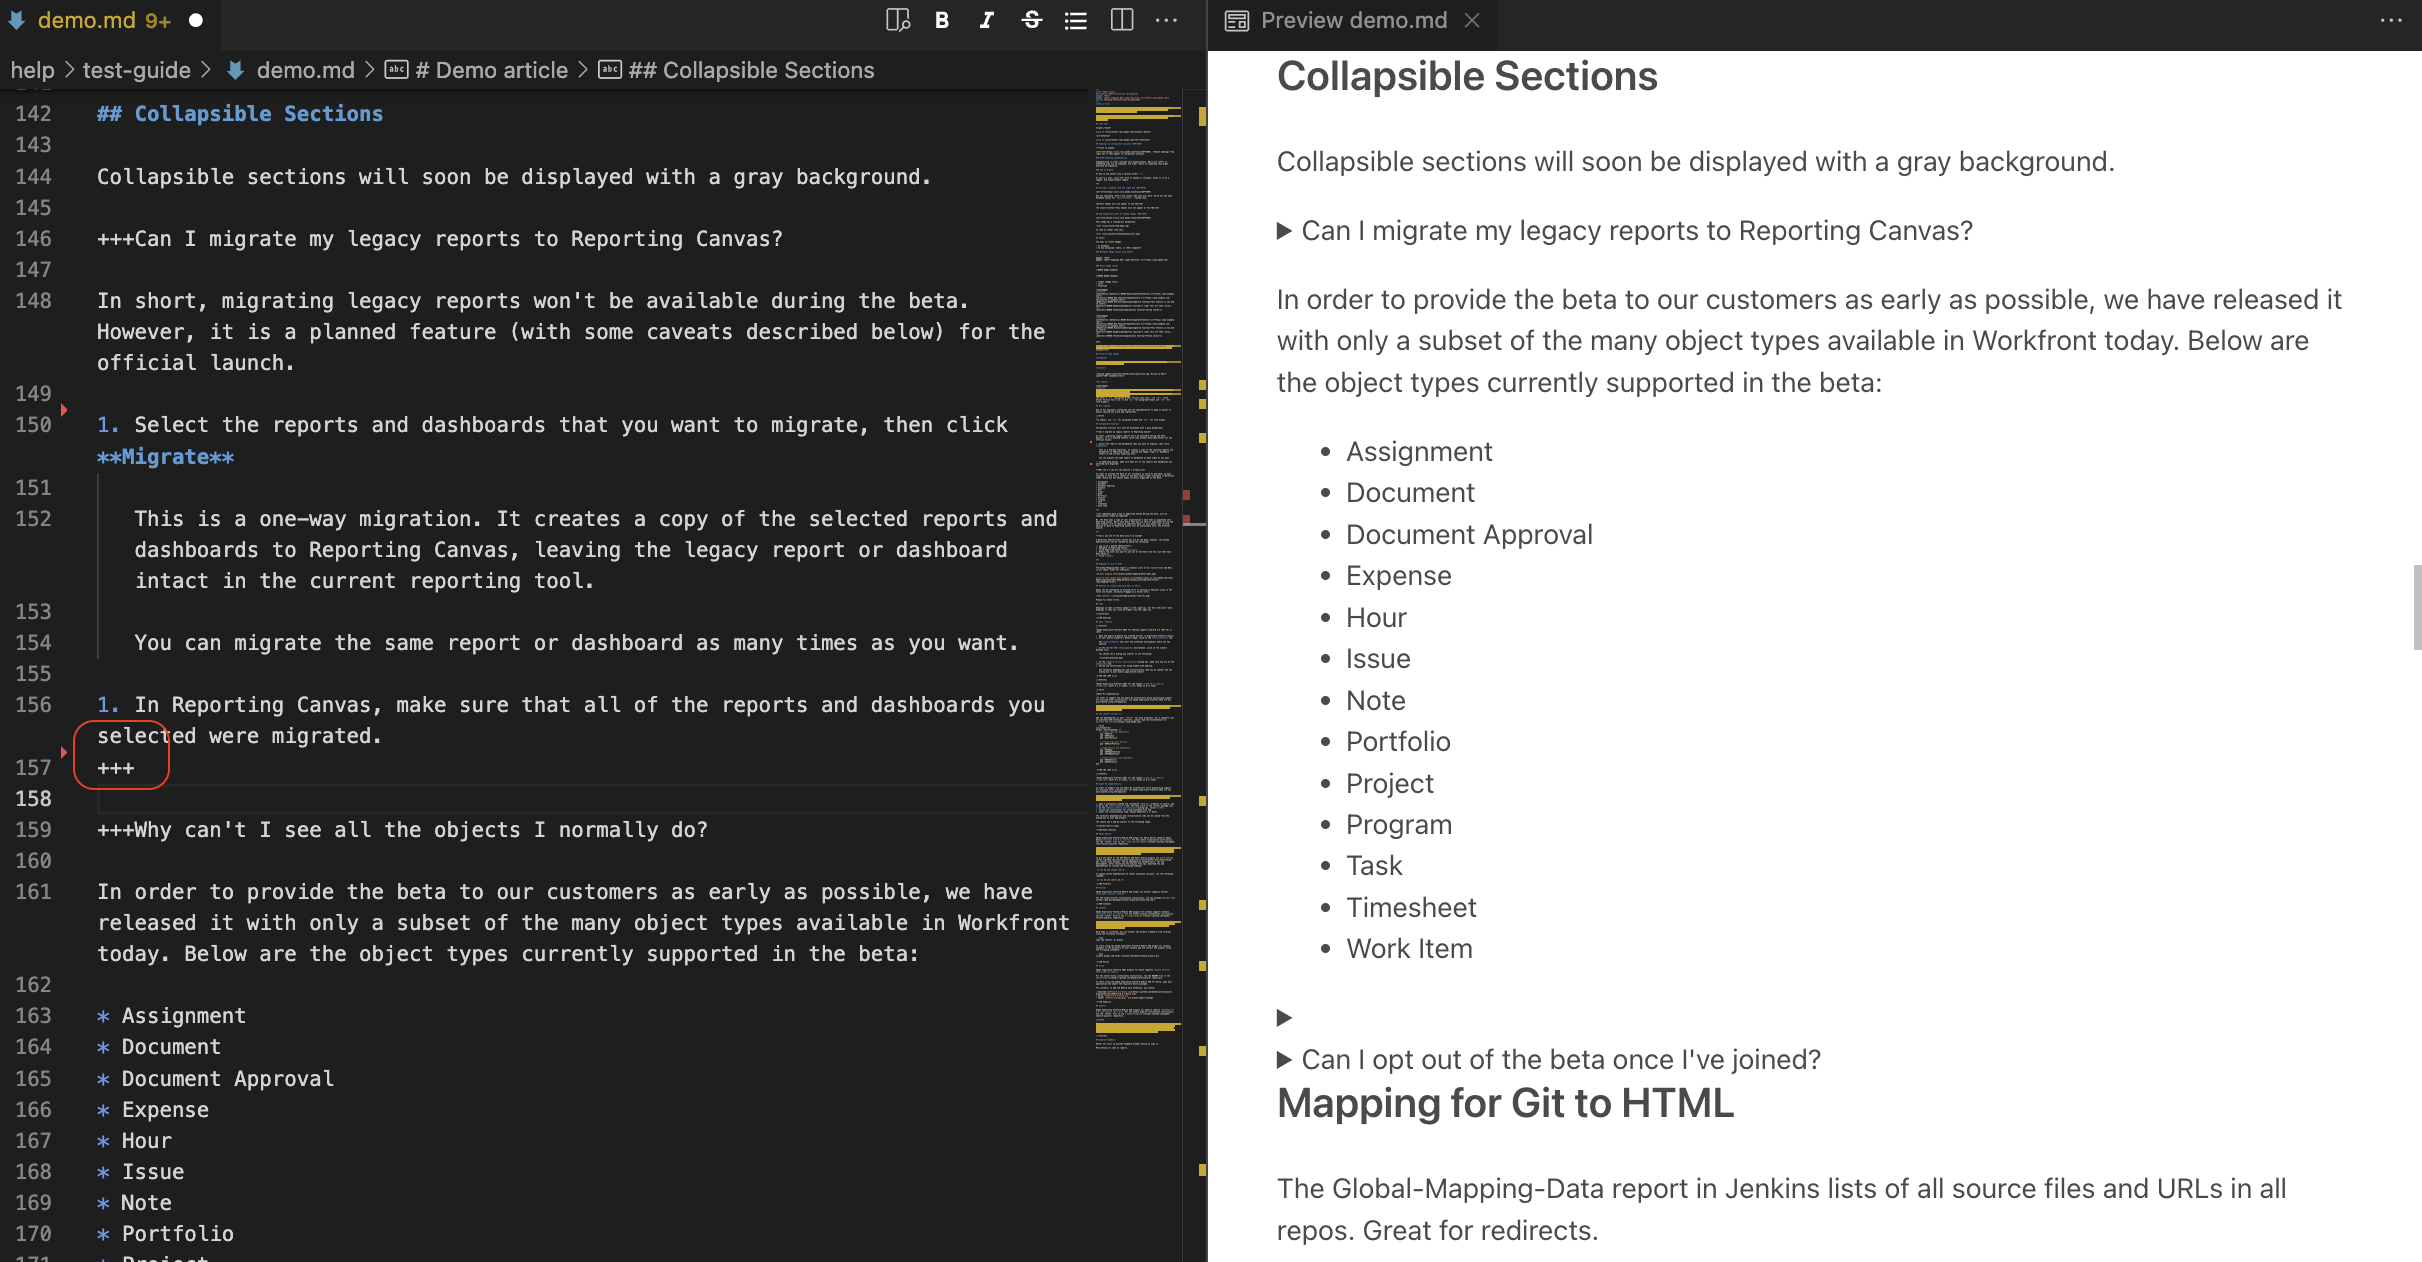Screen dimensions: 2422x1262
Task: Toggle bold formatting in the toolbar
Action: tap(940, 20)
